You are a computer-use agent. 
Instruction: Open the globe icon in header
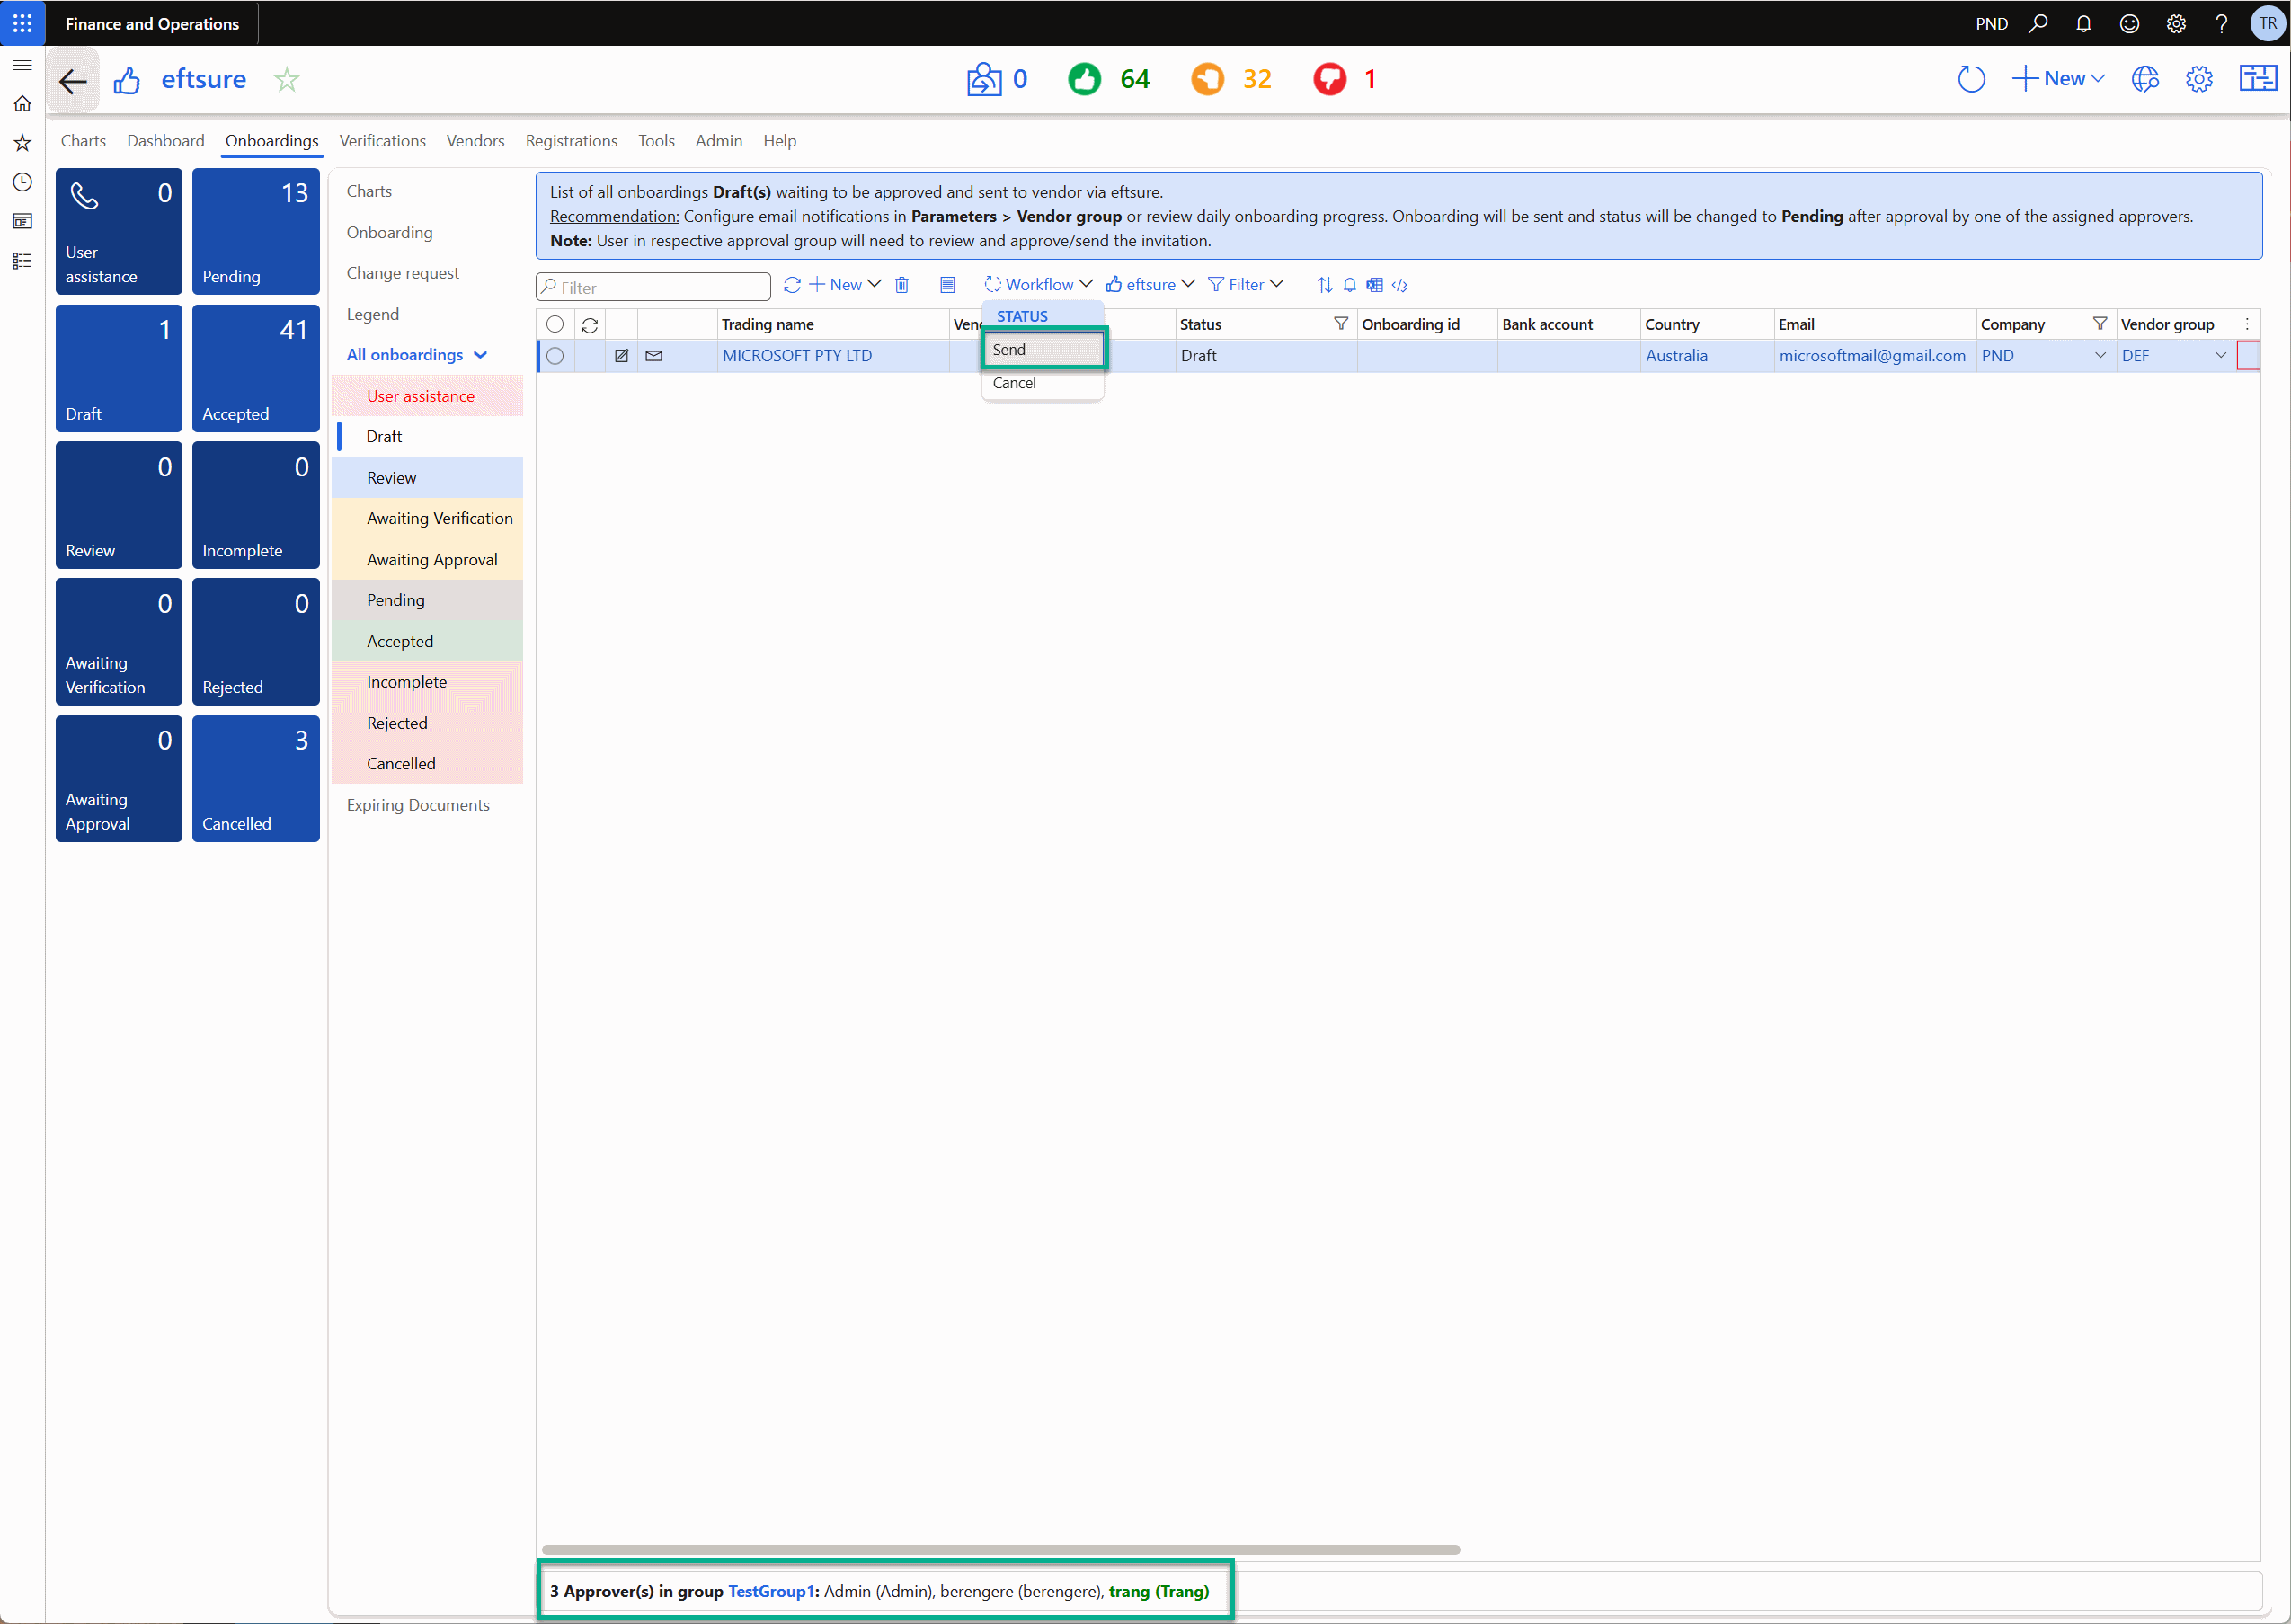click(2145, 79)
